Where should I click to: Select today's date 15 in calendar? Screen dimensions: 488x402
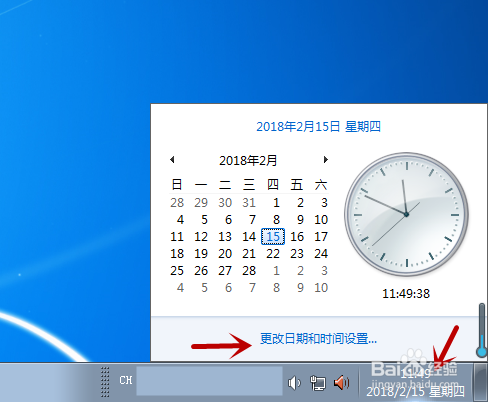[x=273, y=237]
